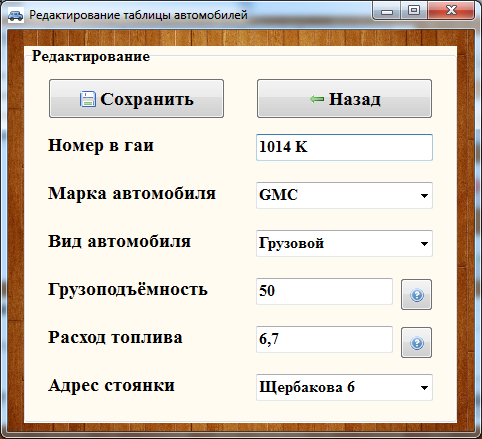This screenshot has width=482, height=439.
Task: Open the Марка автомобиля dropdown showing GMC
Action: (x=344, y=195)
